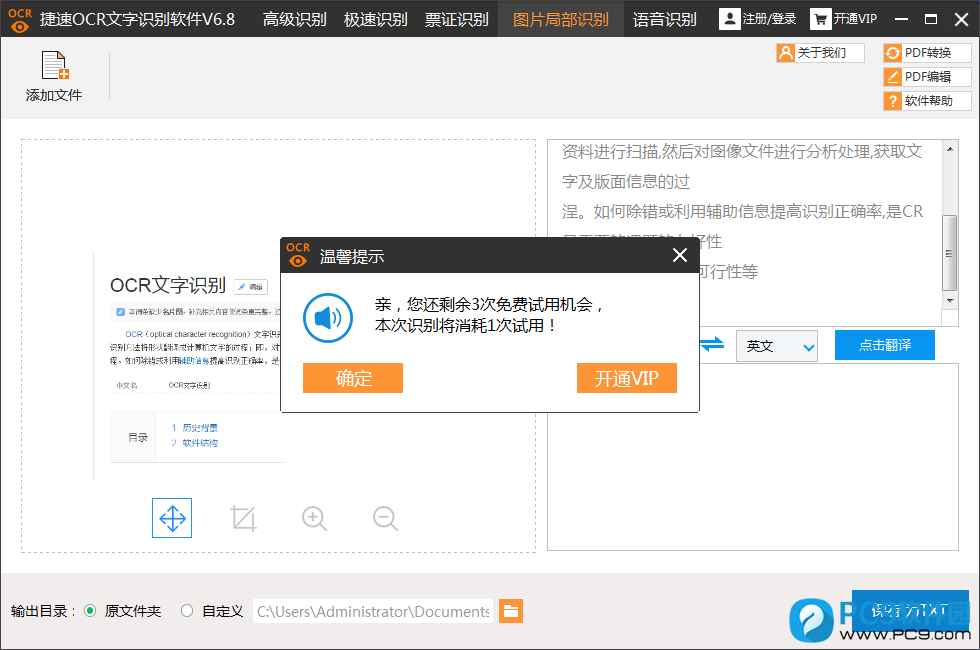Image resolution: width=980 pixels, height=650 pixels.
Task: Click the zoom out magnifier icon
Action: [x=385, y=518]
